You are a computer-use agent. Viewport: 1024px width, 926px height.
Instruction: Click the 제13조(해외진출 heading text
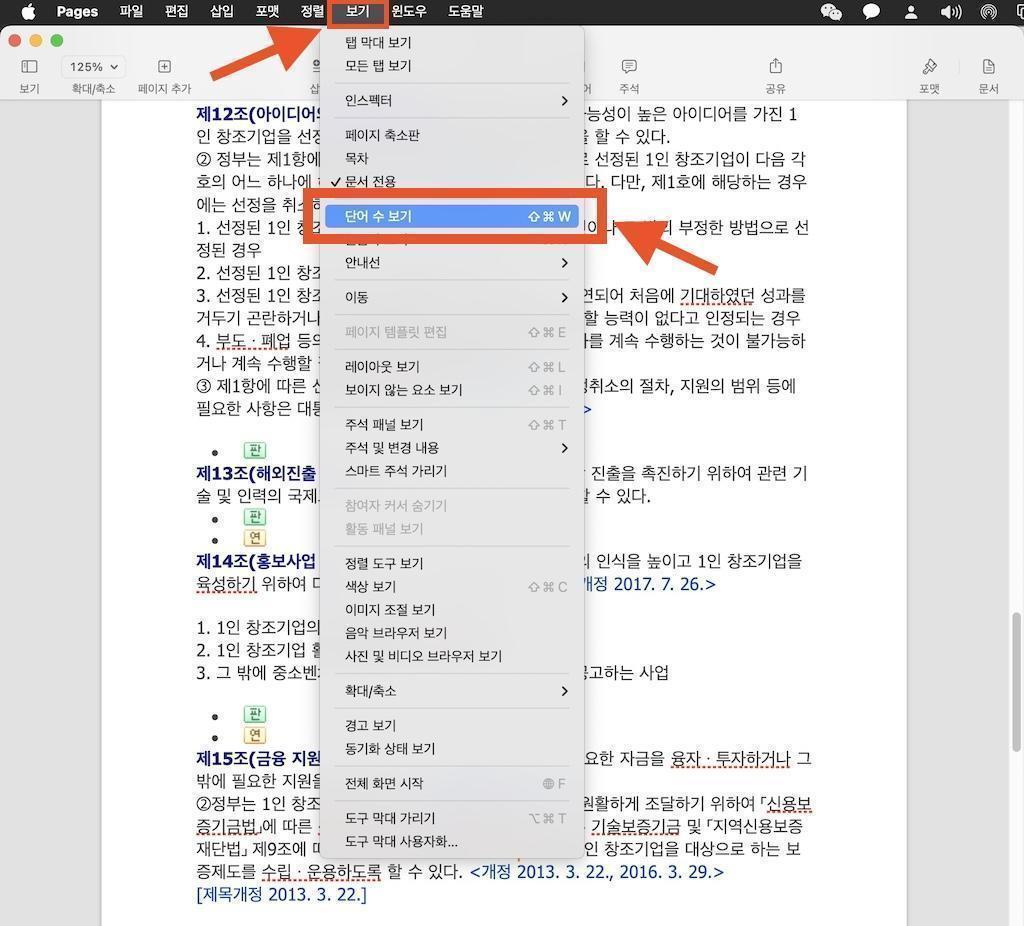257,473
